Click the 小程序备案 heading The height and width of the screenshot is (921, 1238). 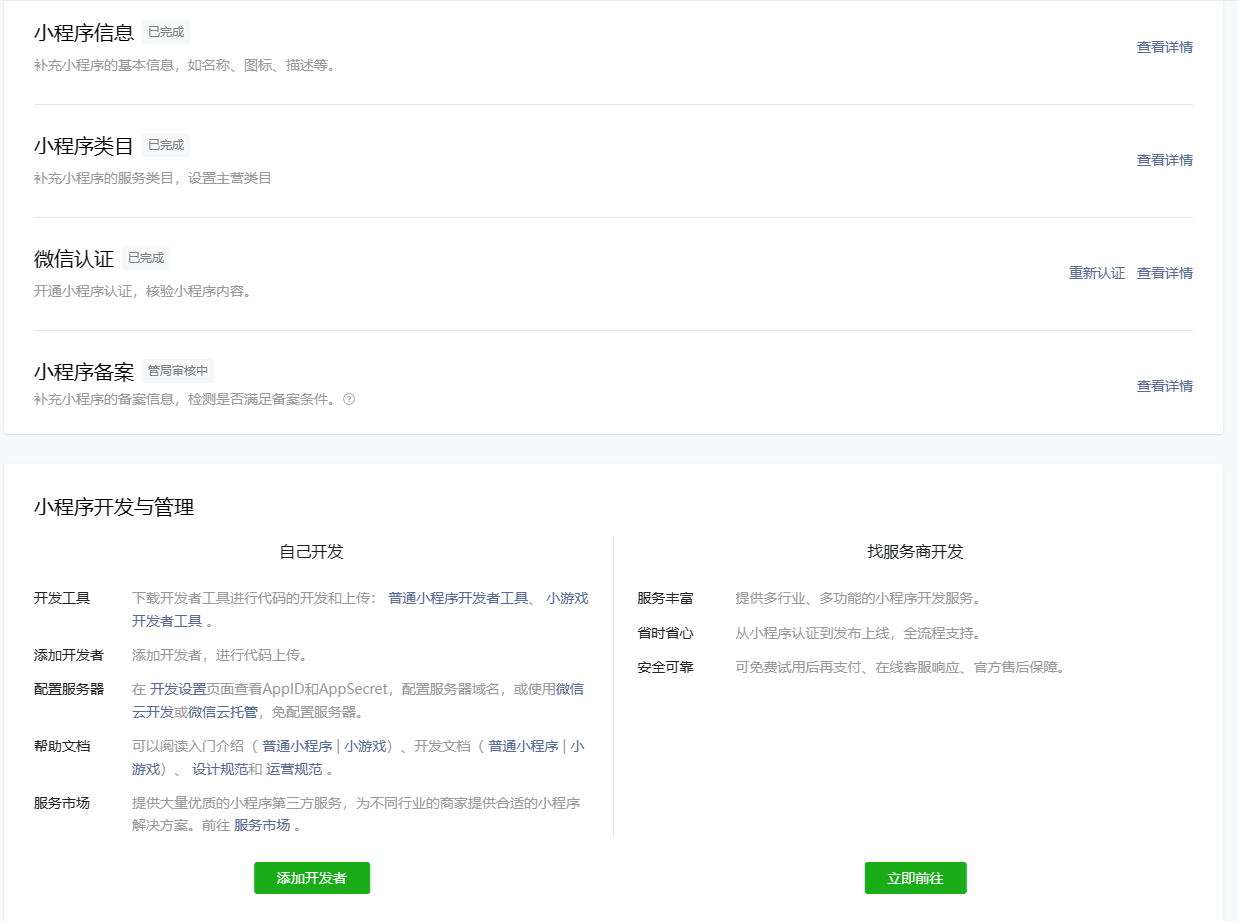(x=84, y=372)
